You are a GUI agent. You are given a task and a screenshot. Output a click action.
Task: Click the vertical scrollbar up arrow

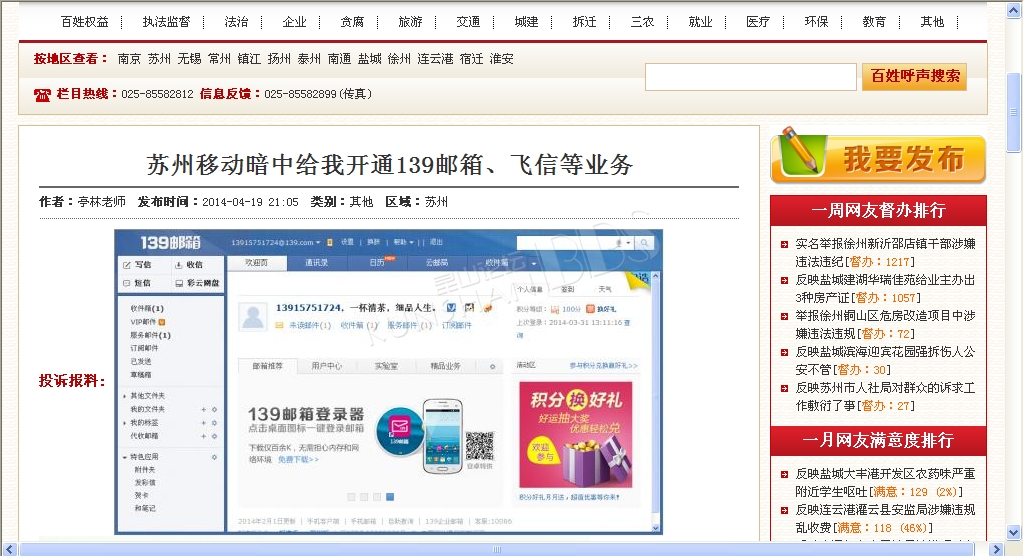tap(1014, 9)
